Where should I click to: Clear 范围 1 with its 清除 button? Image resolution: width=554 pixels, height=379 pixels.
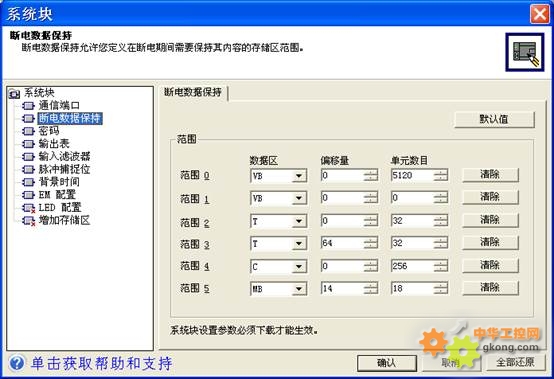tap(490, 197)
